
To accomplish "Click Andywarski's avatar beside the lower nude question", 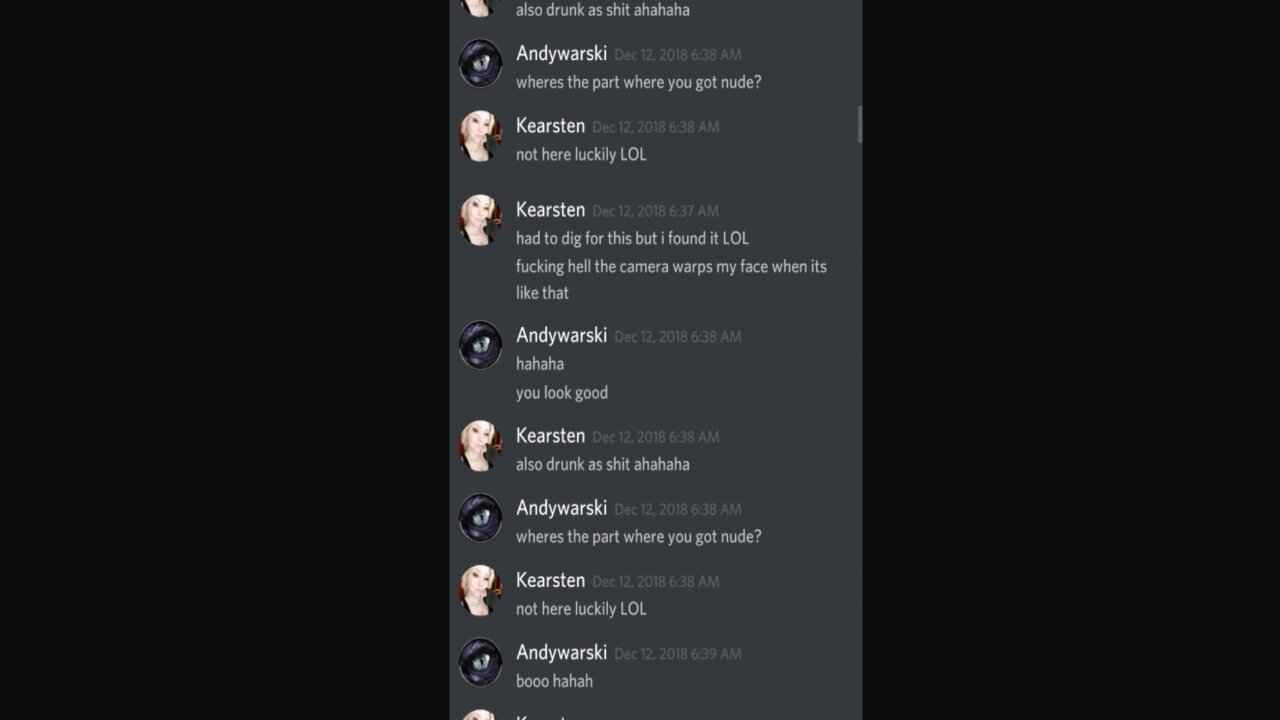I will tap(480, 518).
